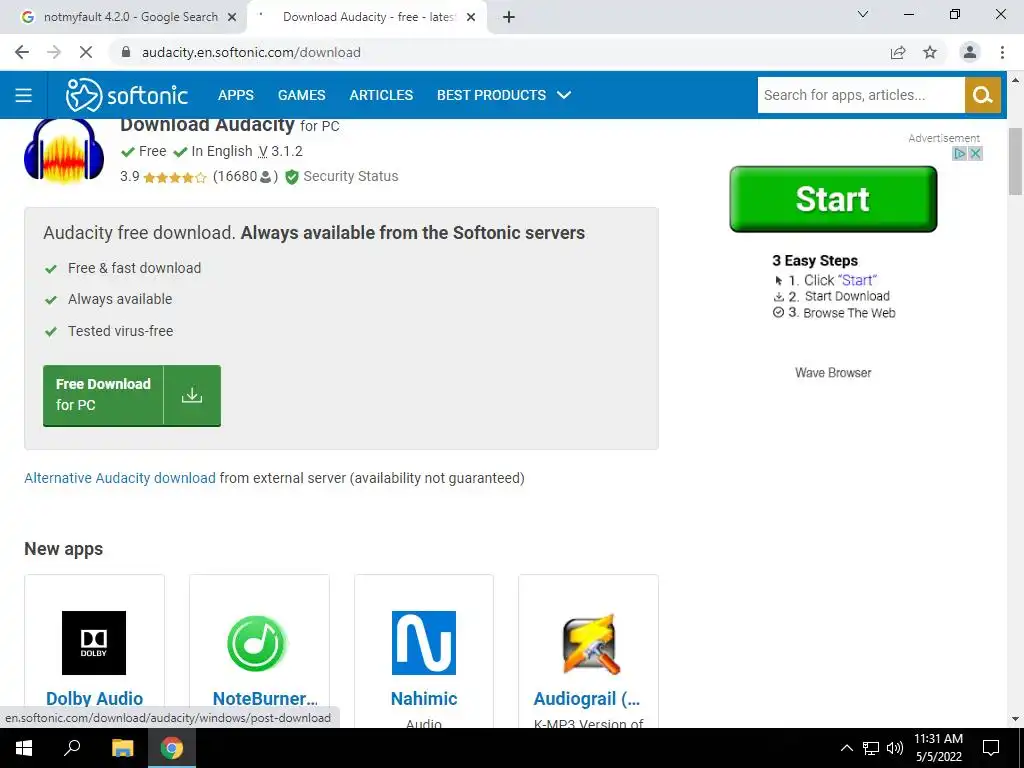Open the GAMES menu
1024x768 pixels.
point(301,95)
